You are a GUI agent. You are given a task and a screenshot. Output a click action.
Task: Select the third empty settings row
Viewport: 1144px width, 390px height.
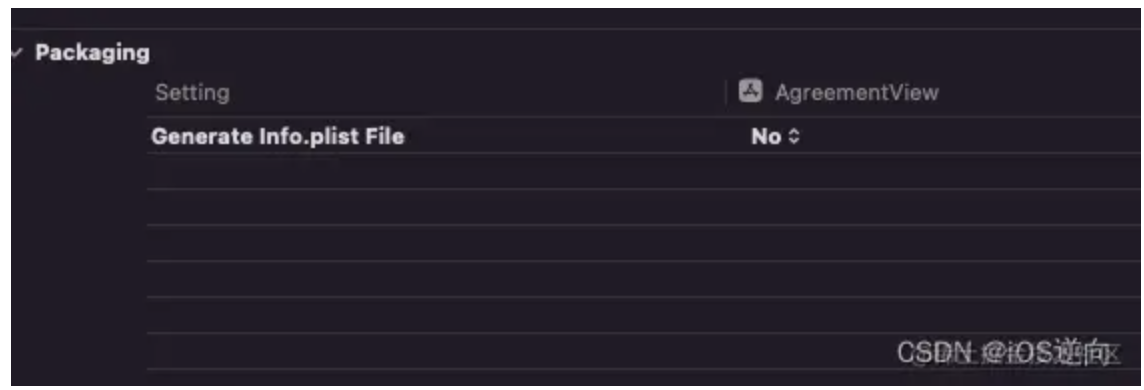tap(644, 243)
